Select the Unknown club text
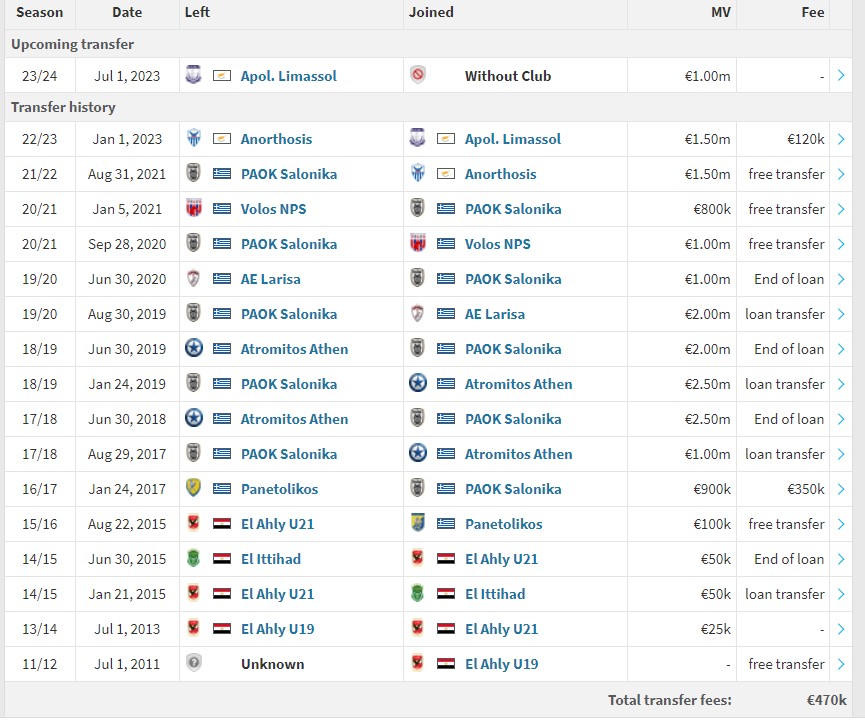Image resolution: width=865 pixels, height=722 pixels. pos(273,665)
